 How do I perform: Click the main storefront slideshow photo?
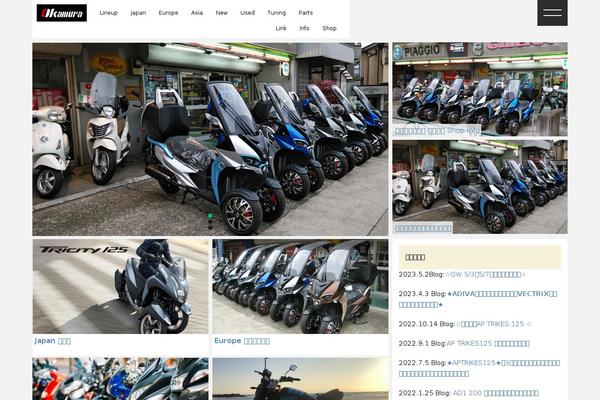click(210, 139)
